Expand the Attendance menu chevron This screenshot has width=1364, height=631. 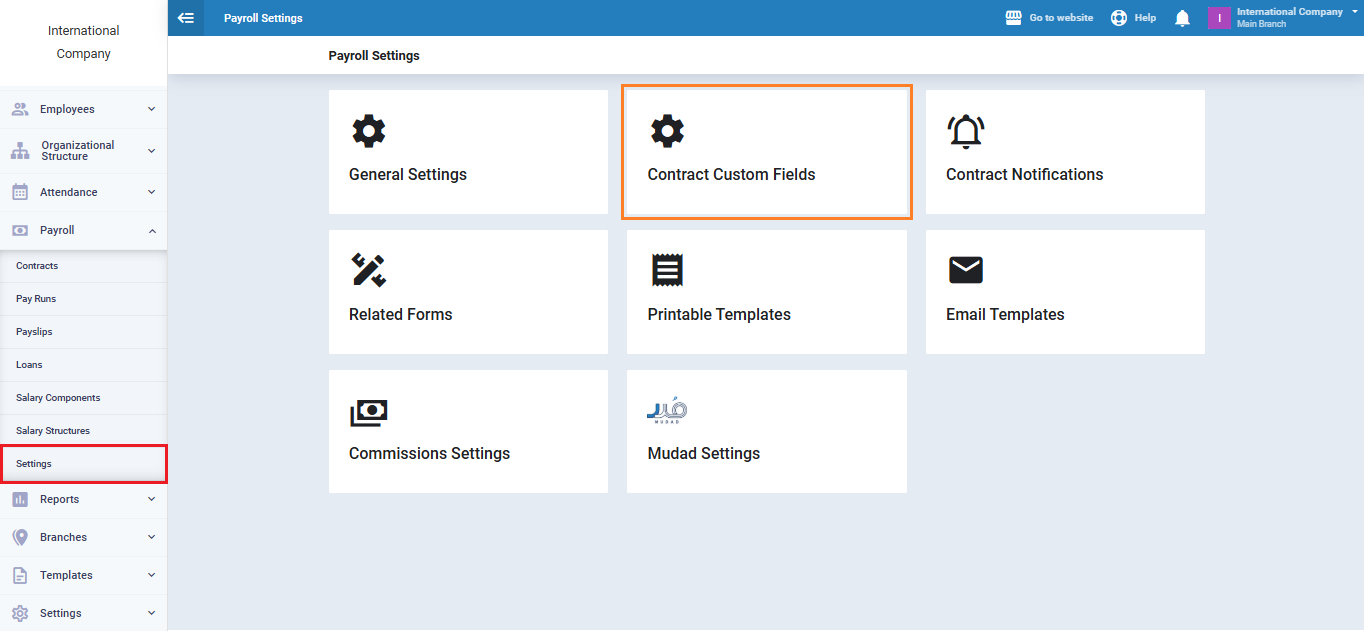pos(151,192)
